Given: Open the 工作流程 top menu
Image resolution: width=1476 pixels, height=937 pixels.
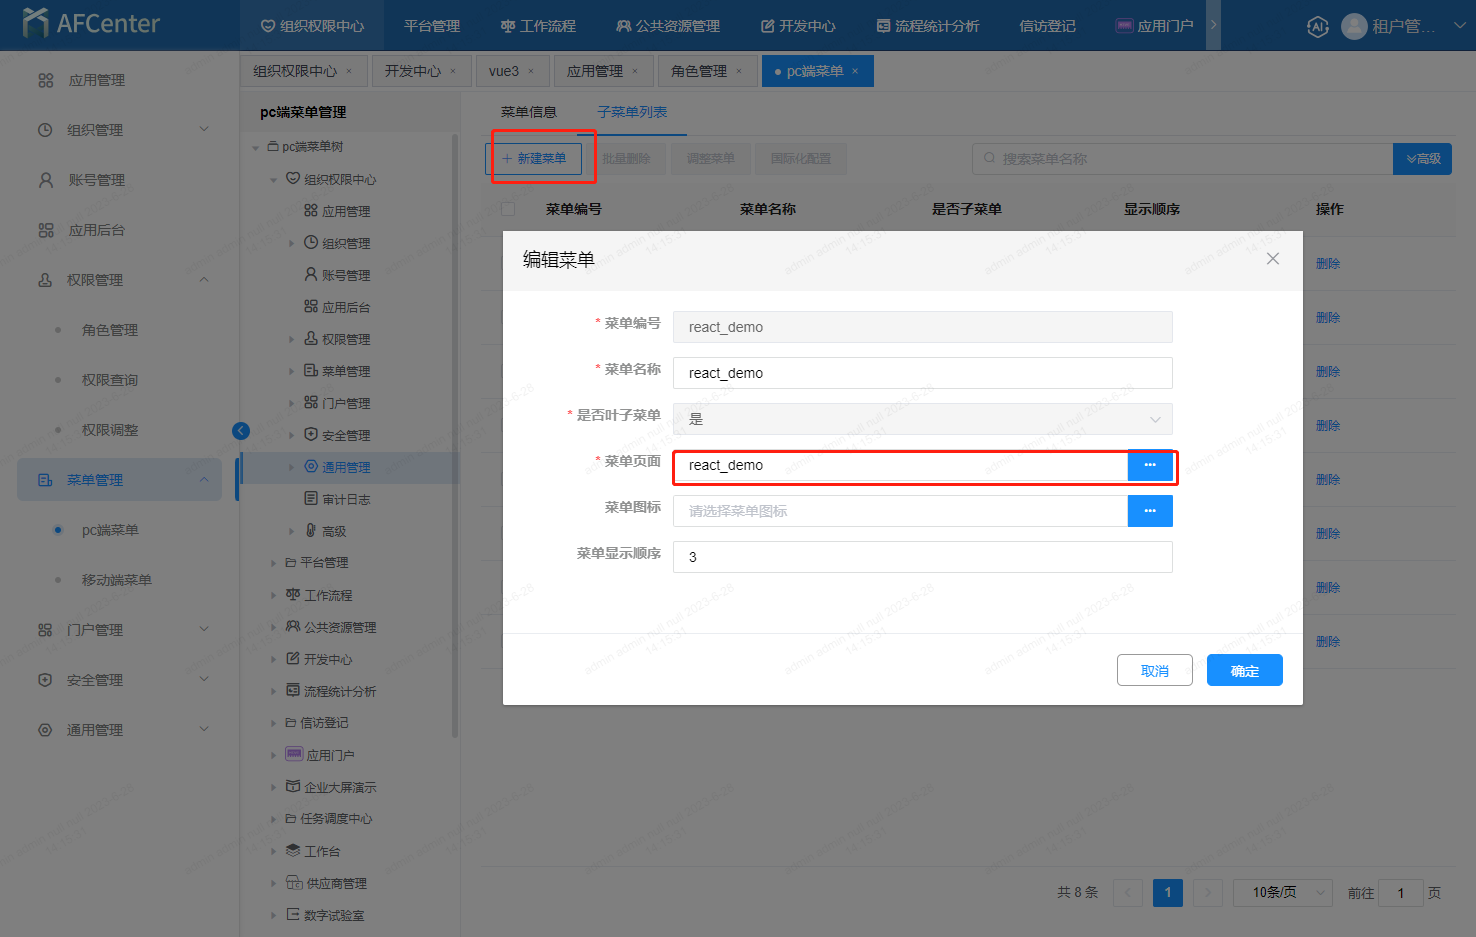Looking at the screenshot, I should 538,26.
